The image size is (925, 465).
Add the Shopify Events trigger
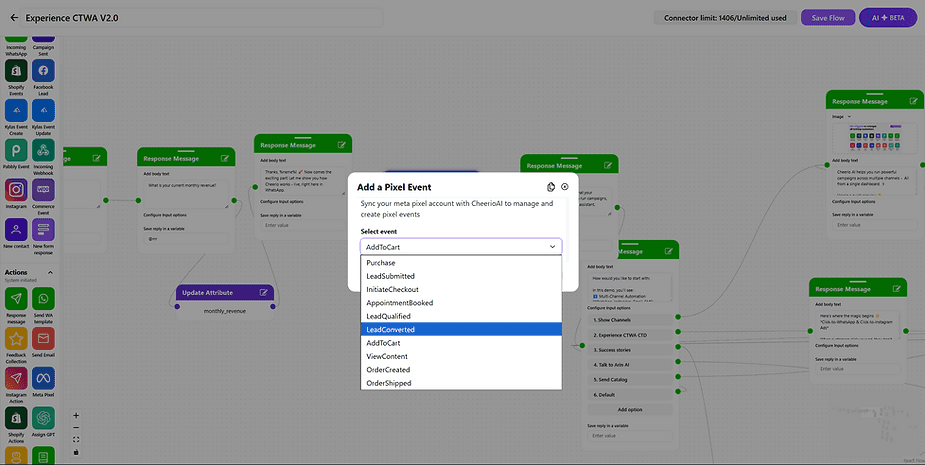[16, 70]
